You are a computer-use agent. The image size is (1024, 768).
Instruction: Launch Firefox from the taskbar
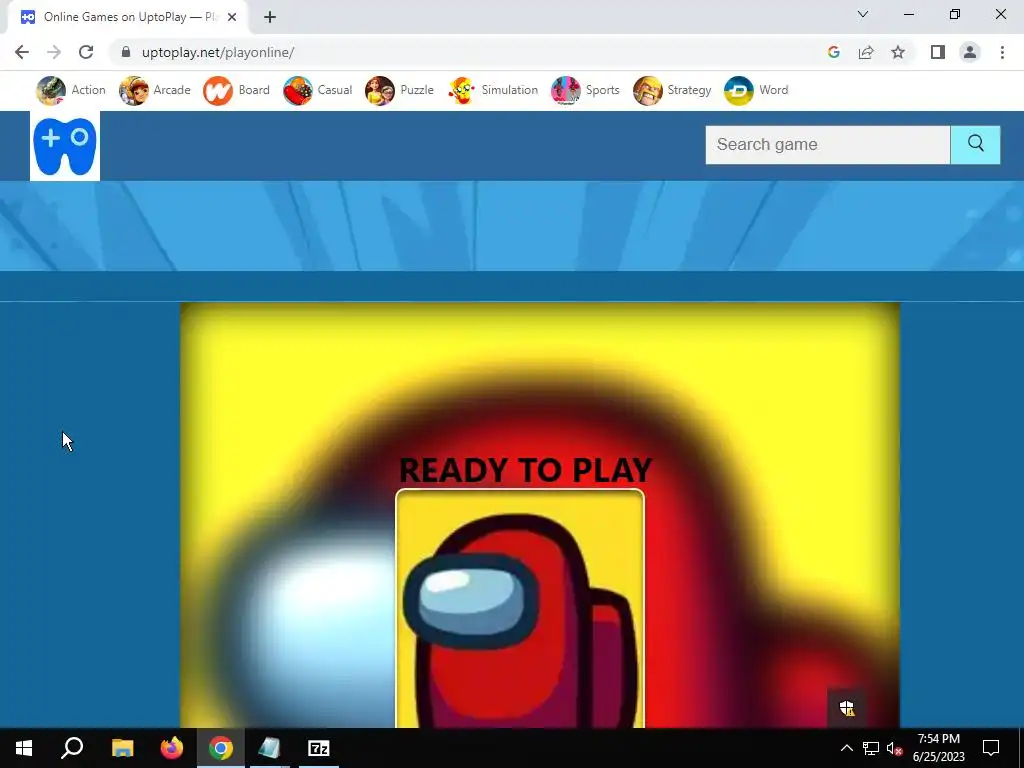coord(172,748)
